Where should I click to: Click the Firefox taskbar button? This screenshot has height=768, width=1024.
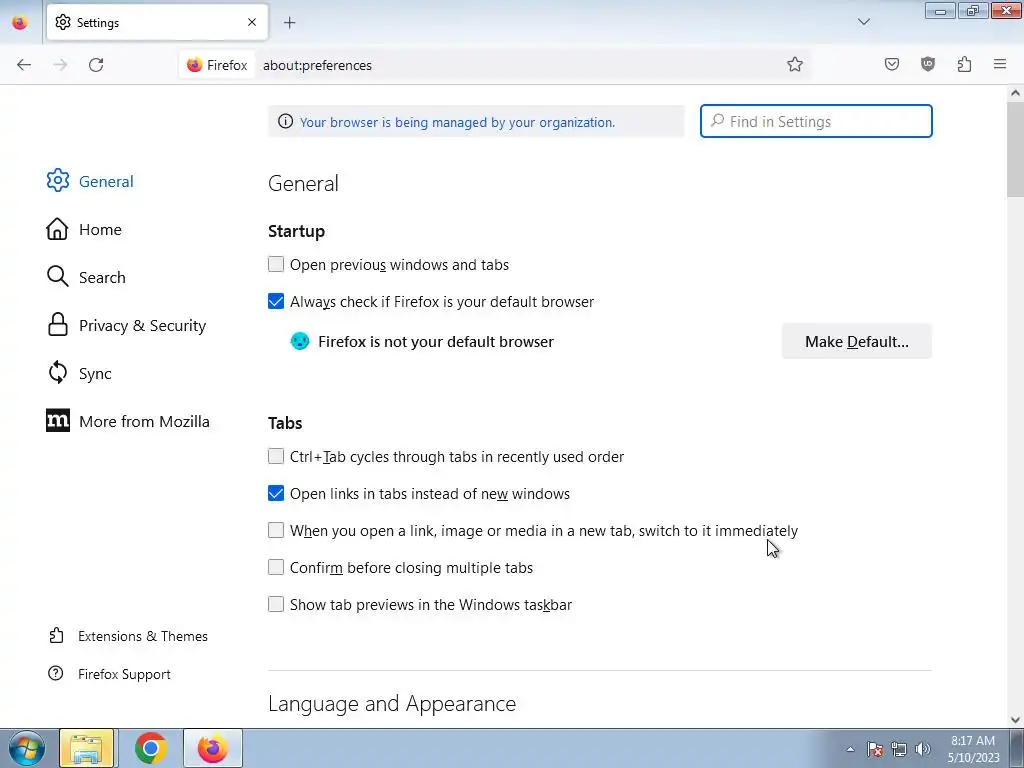click(x=213, y=748)
